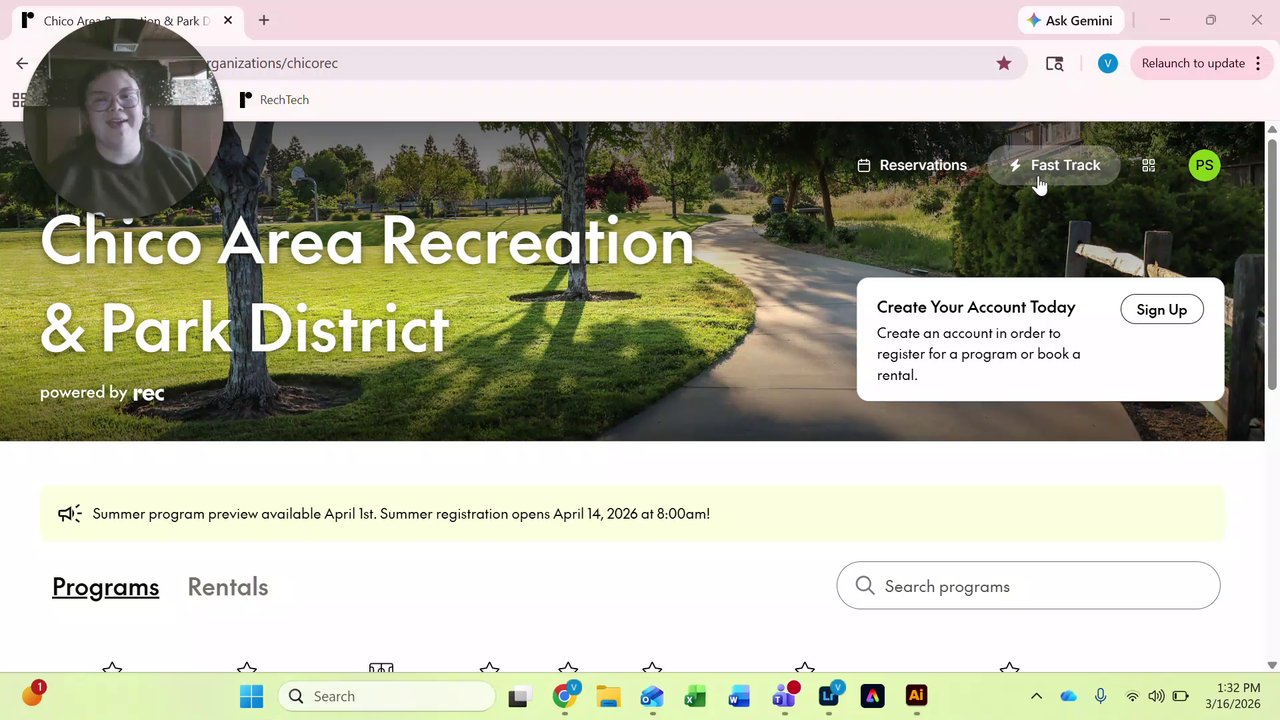Open the QR code grid icon
The height and width of the screenshot is (720, 1280).
click(x=1148, y=165)
